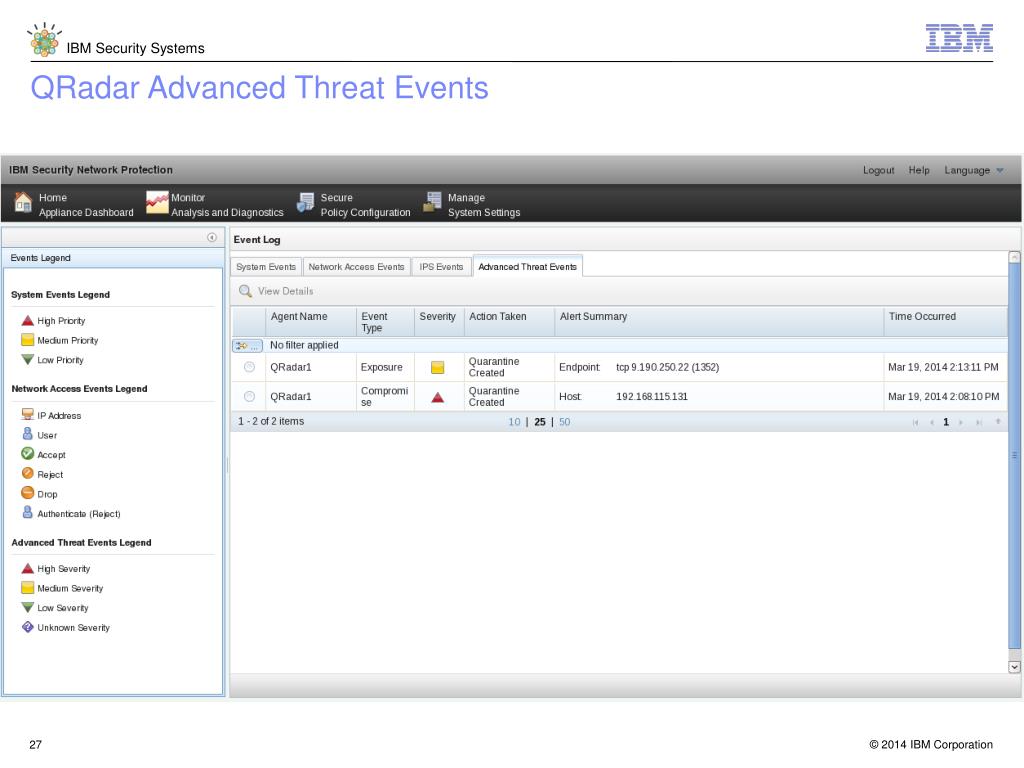1024x768 pixels.
Task: Sort by Event Type column
Action: [x=385, y=321]
